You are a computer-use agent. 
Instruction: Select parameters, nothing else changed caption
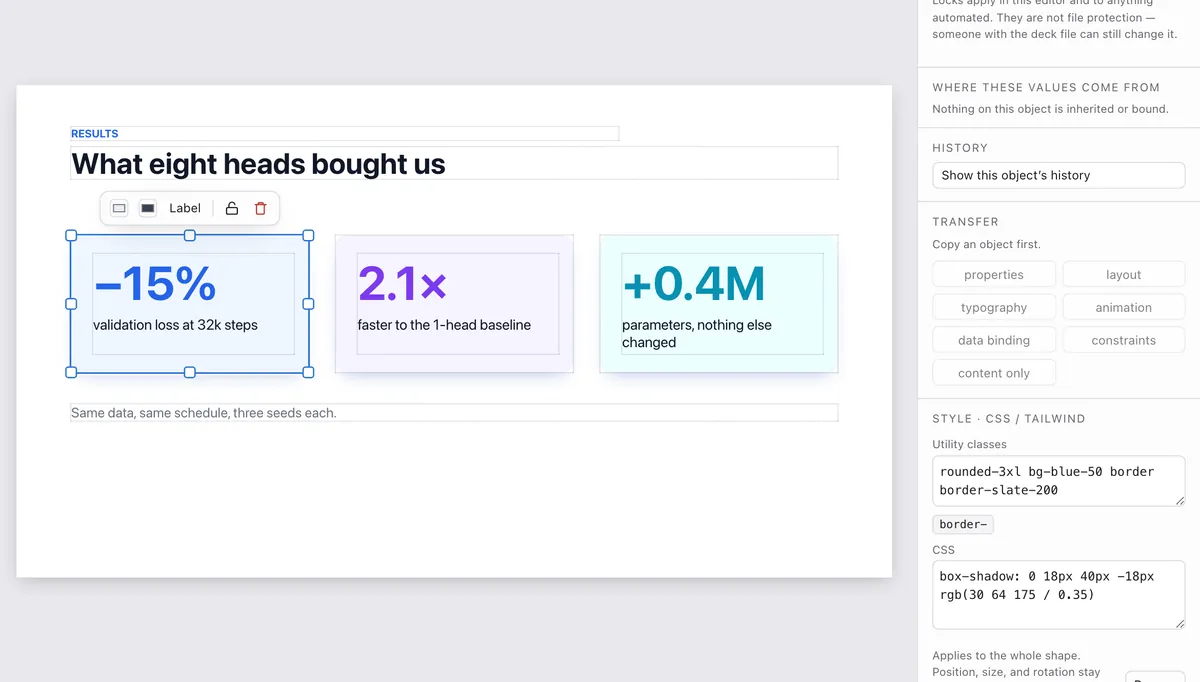tap(697, 334)
